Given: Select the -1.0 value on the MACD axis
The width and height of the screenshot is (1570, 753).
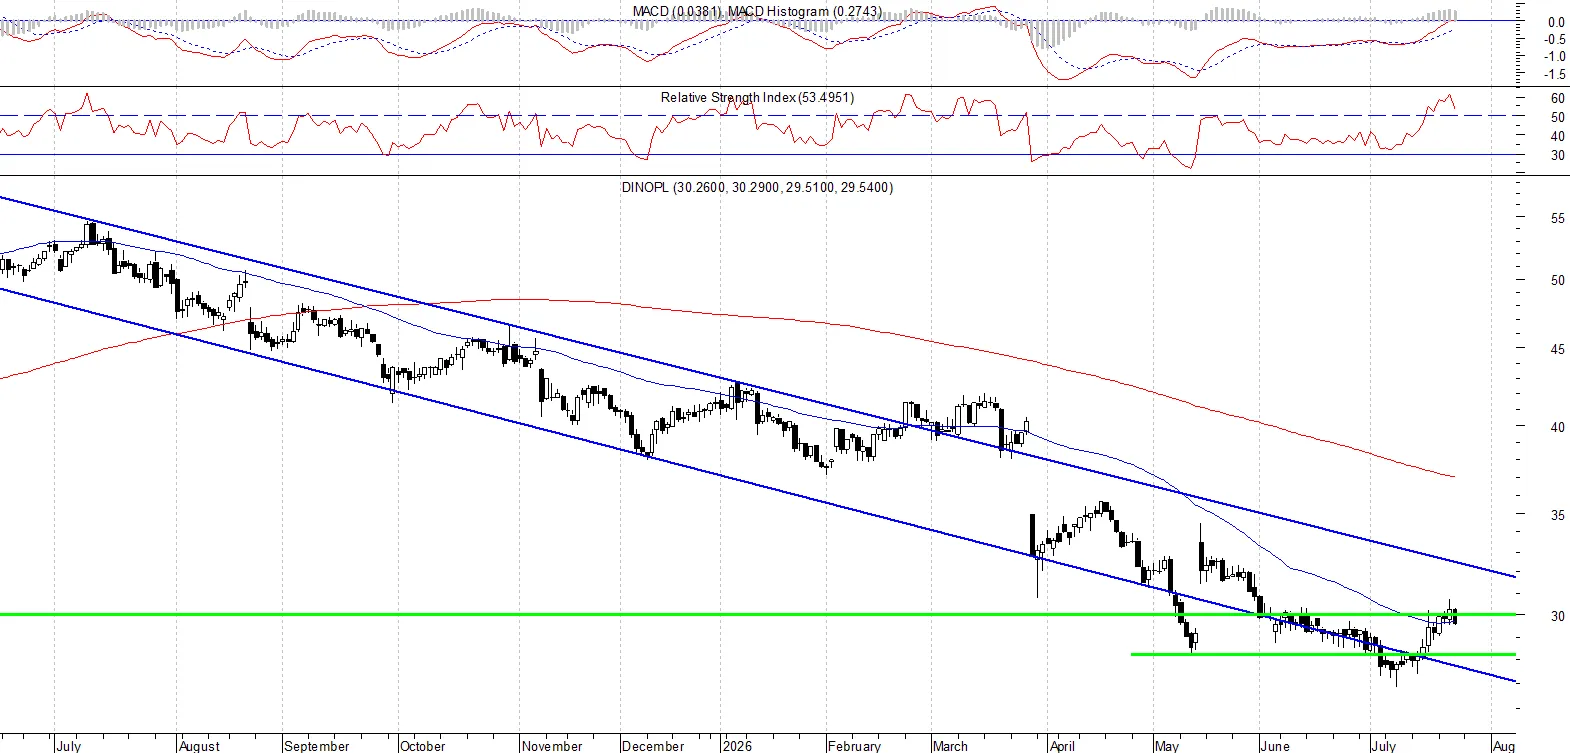Looking at the screenshot, I should (1555, 56).
